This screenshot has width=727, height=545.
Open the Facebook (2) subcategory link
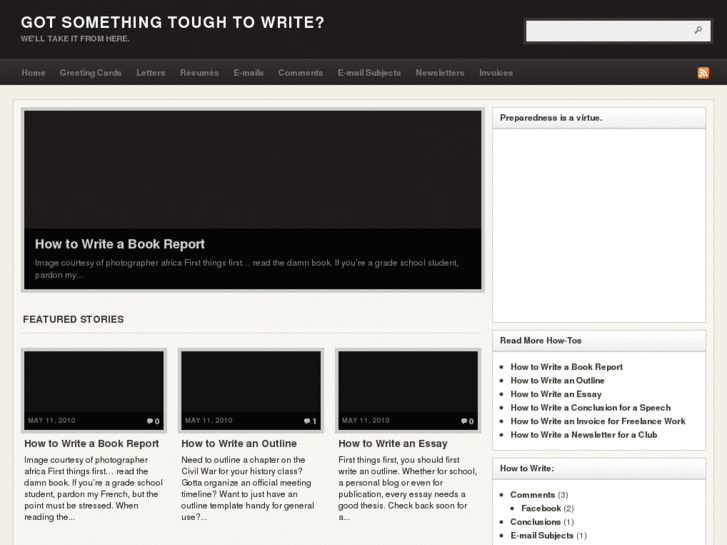click(x=541, y=508)
